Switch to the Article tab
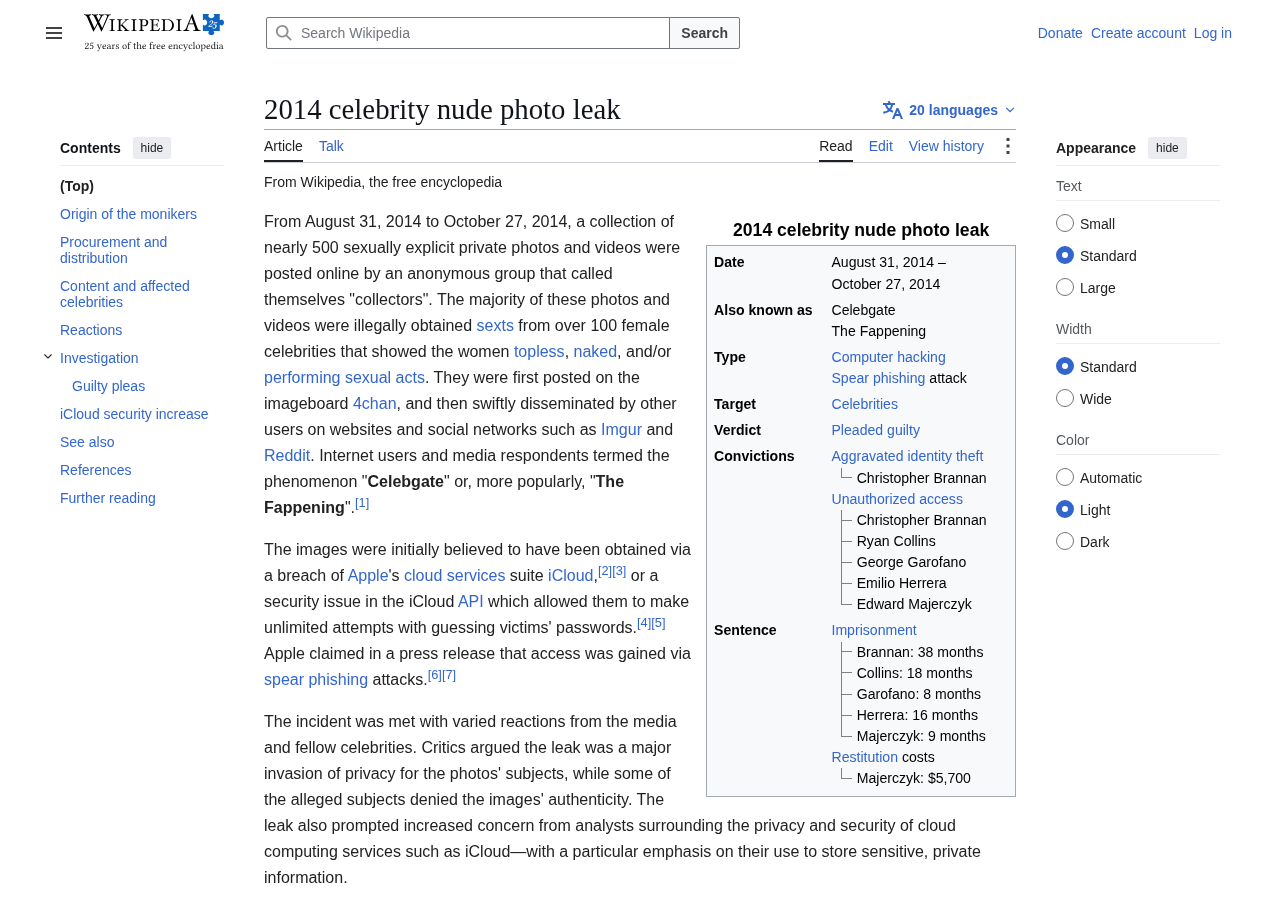 pos(283,146)
